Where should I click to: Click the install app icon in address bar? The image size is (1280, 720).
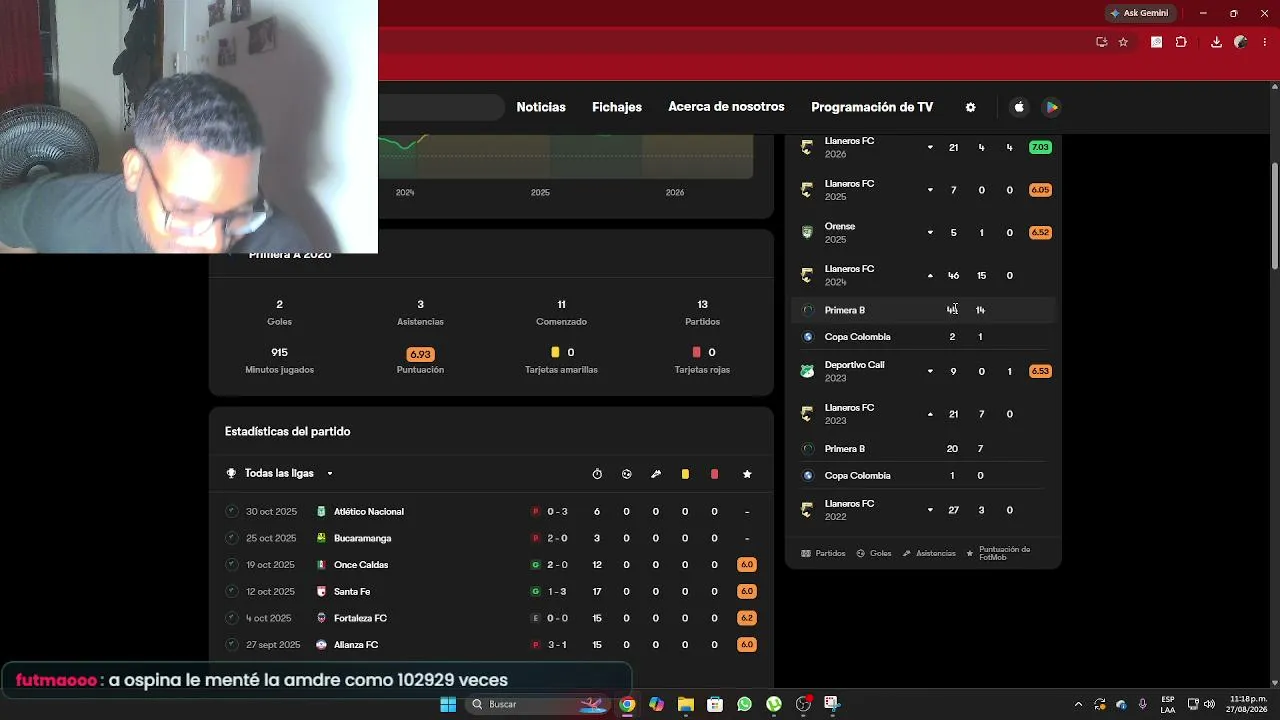[x=1101, y=42]
